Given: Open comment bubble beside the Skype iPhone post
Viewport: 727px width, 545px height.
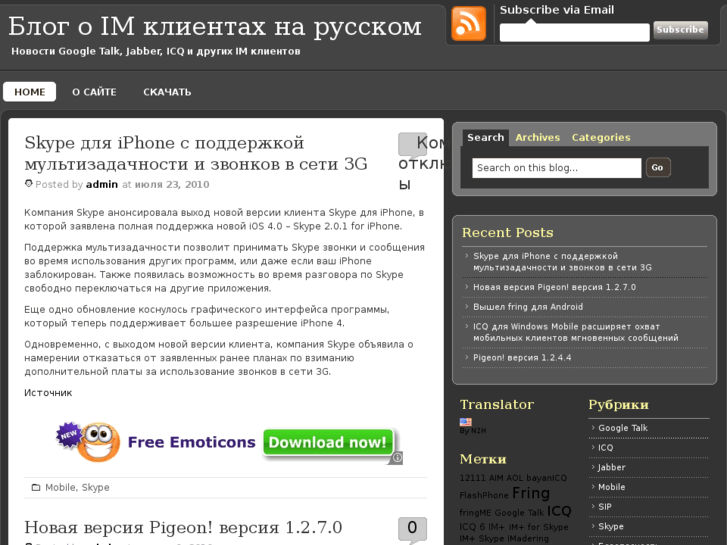Looking at the screenshot, I should click(411, 145).
